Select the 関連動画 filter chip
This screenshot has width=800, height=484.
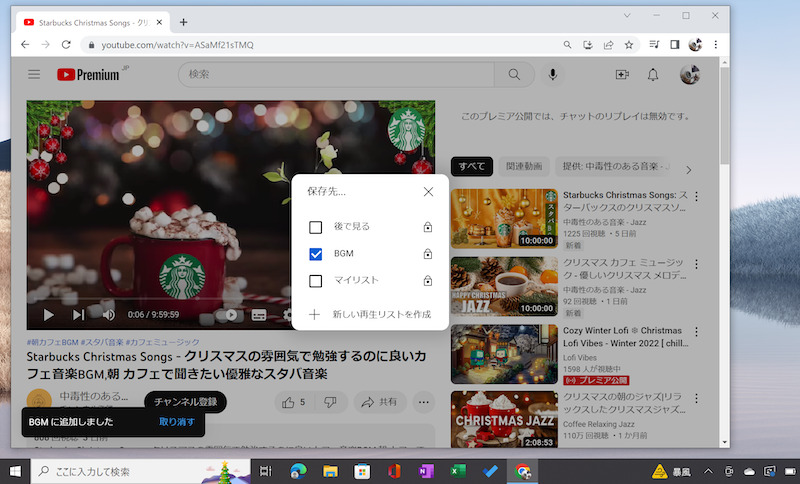coord(524,167)
